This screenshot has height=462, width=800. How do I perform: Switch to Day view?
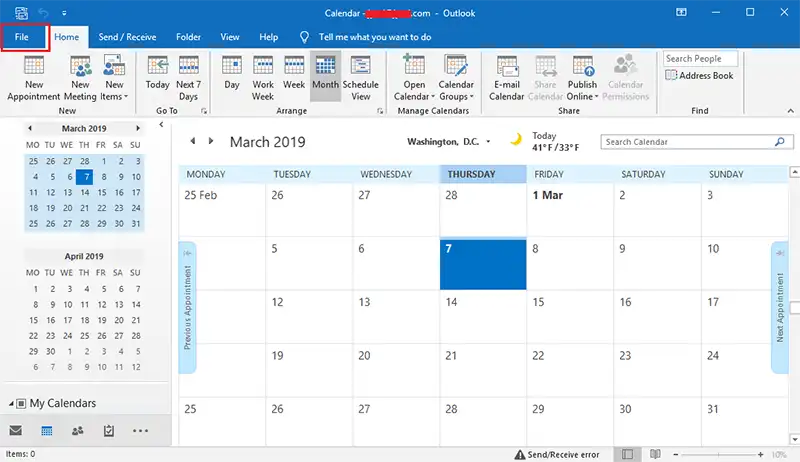click(x=232, y=73)
